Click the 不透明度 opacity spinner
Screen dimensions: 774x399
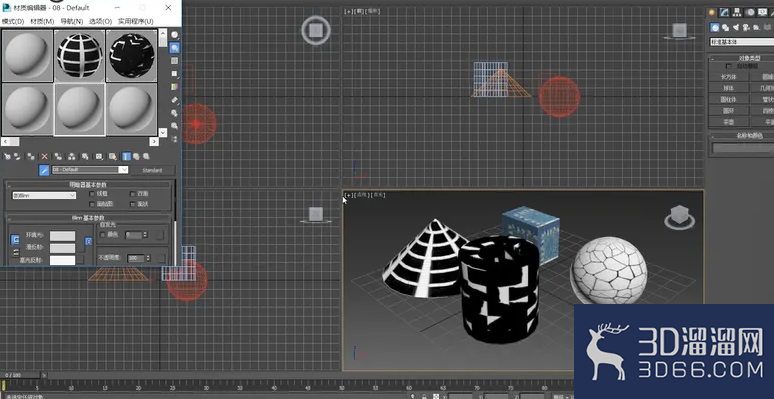tap(148, 258)
